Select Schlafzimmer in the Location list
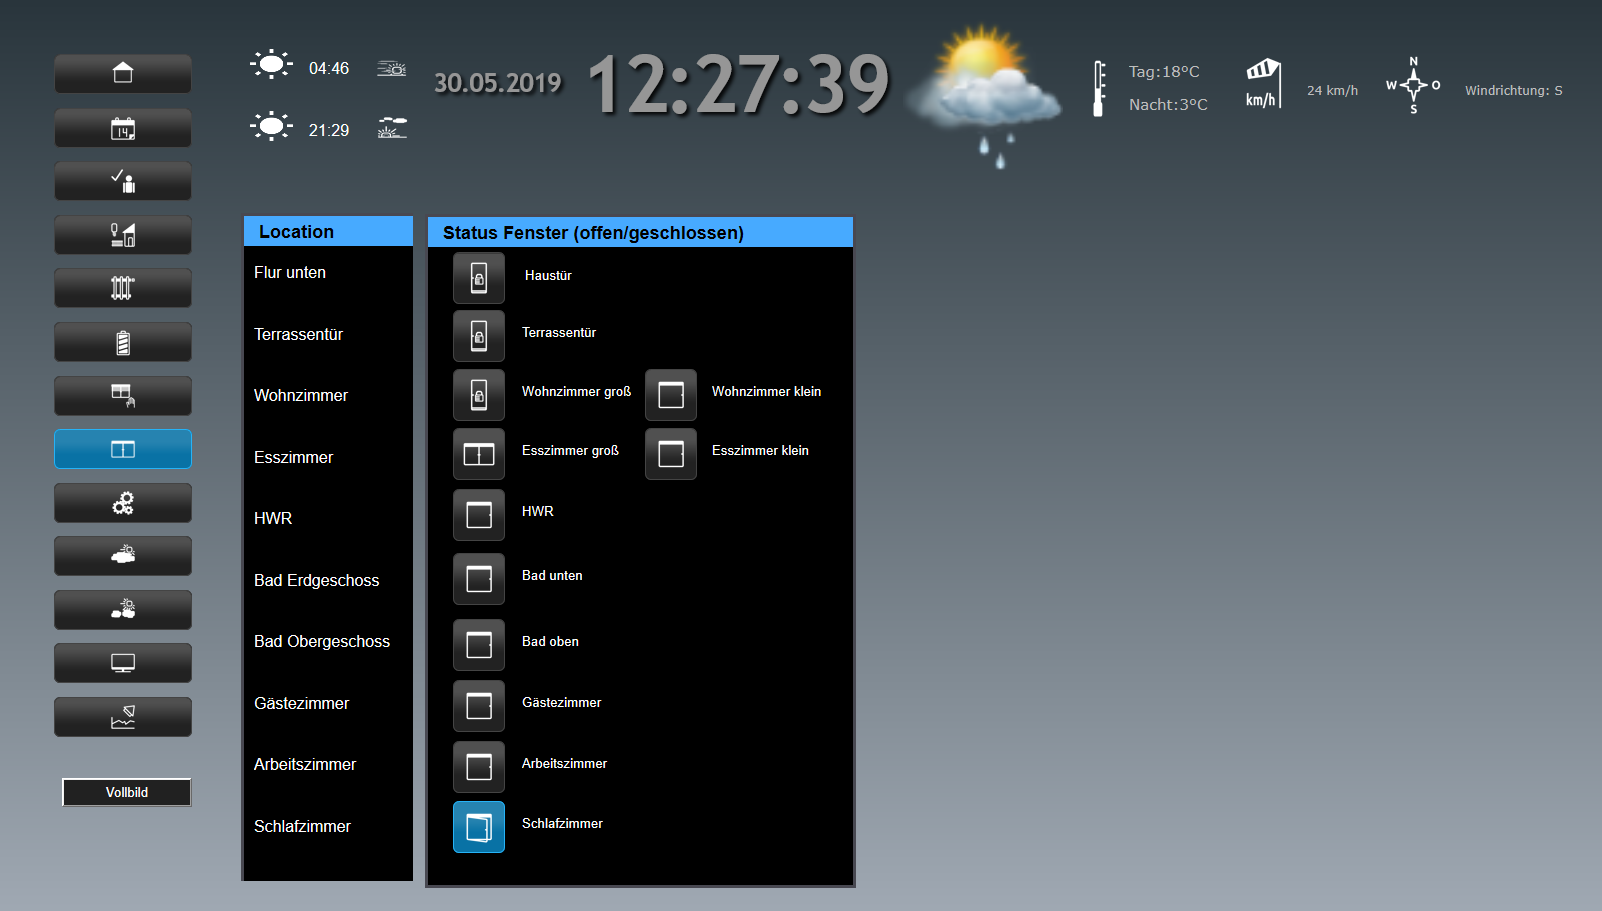The width and height of the screenshot is (1602, 911). pyautogui.click(x=302, y=826)
